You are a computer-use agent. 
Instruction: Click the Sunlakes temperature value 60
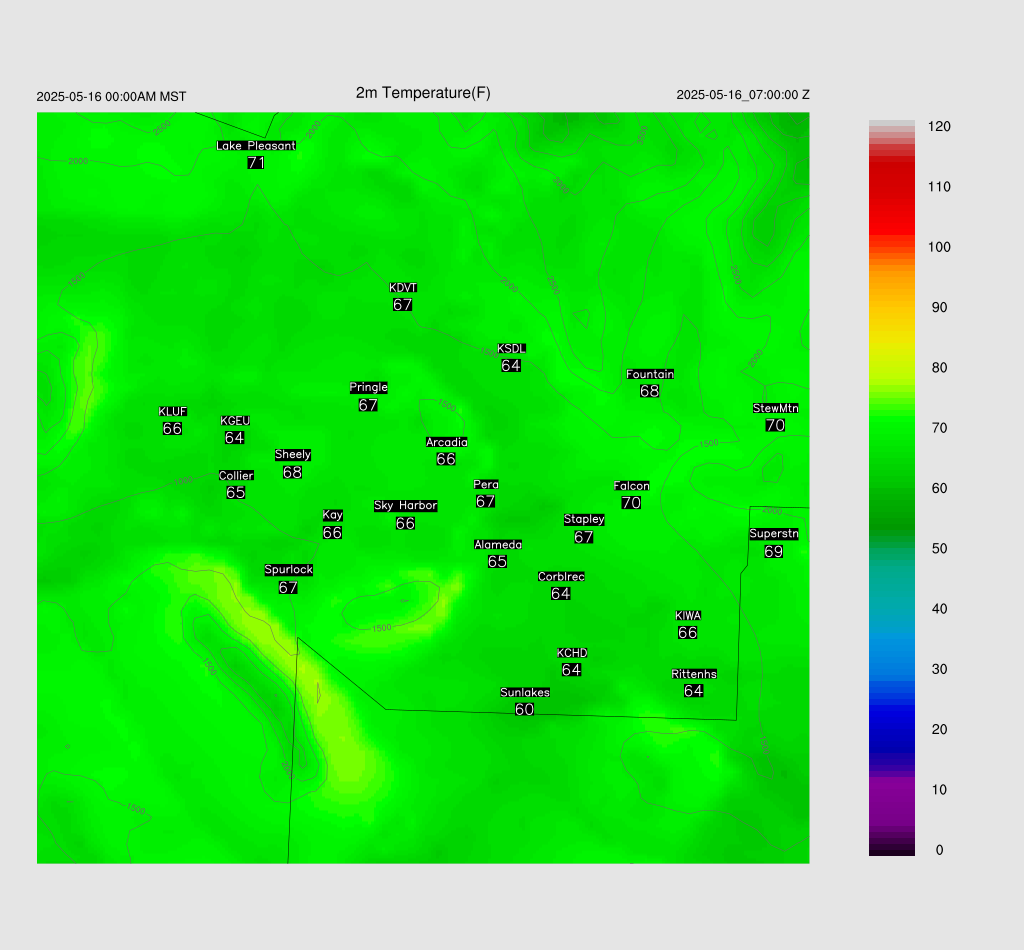click(524, 709)
